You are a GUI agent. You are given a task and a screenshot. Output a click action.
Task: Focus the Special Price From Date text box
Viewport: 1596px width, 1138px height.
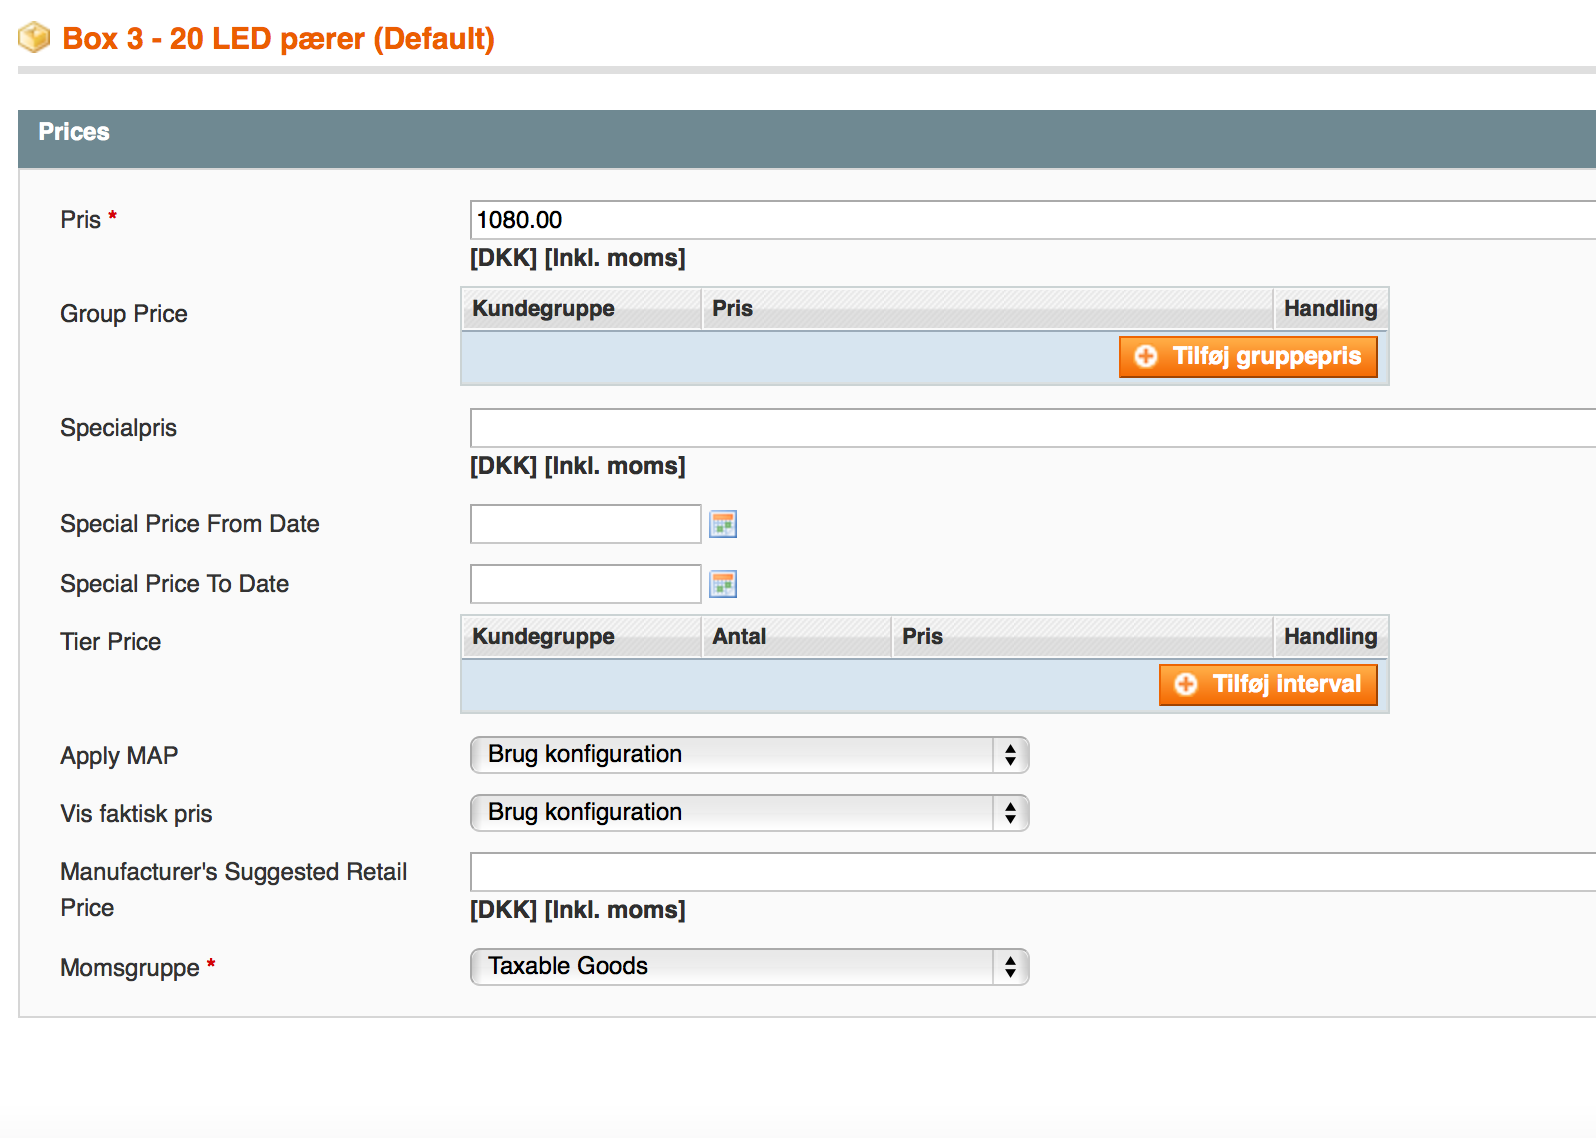585,524
